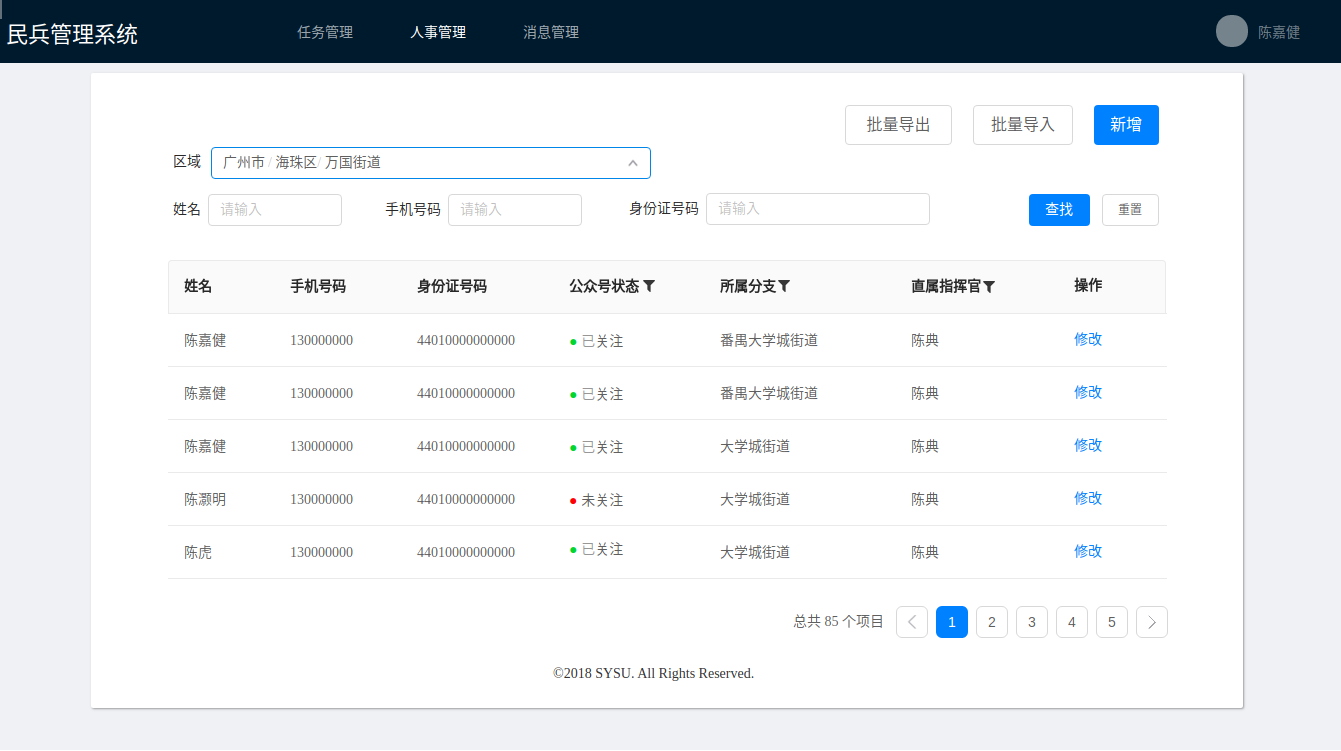This screenshot has height=751, width=1341.
Task: Click phone 130000000 in the 陈虎 row
Action: click(x=322, y=552)
